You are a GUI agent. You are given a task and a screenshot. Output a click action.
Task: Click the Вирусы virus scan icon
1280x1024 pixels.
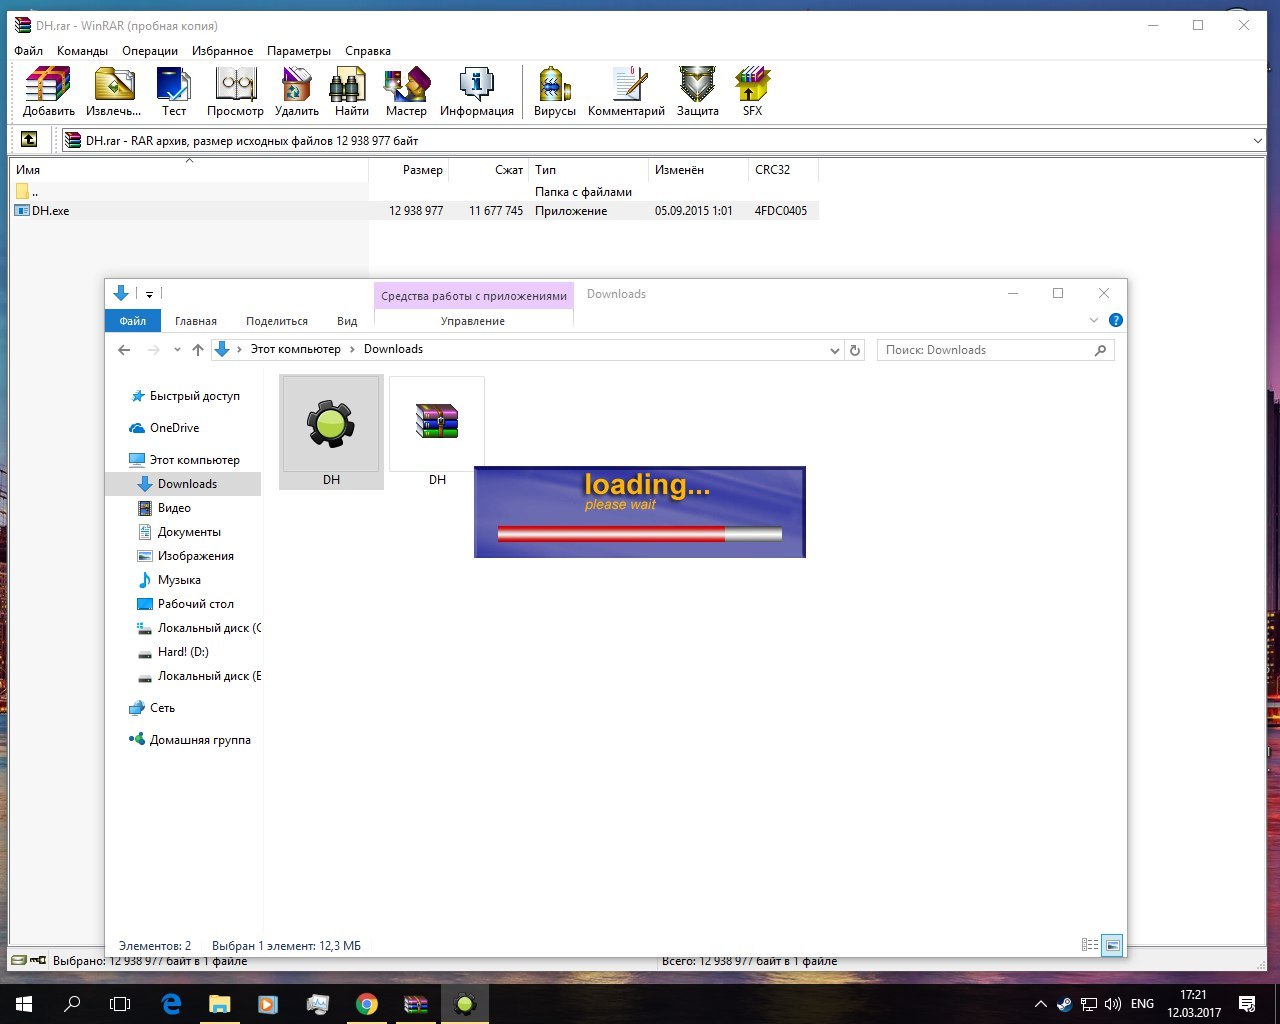[554, 91]
